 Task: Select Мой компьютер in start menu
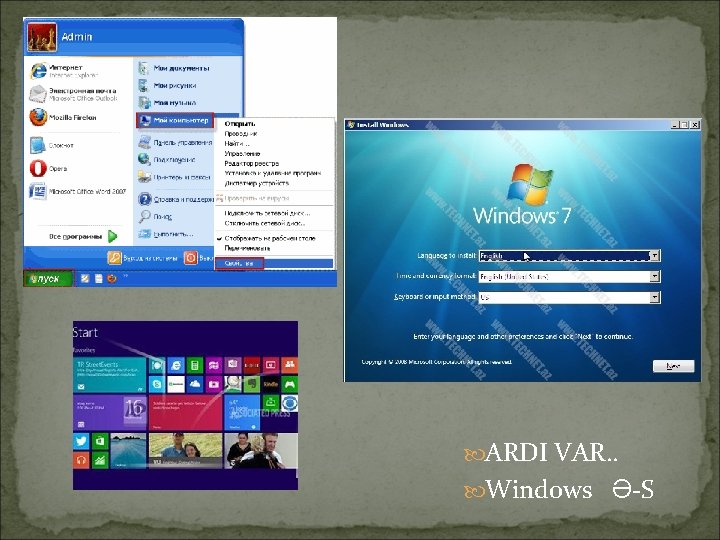coord(175,120)
